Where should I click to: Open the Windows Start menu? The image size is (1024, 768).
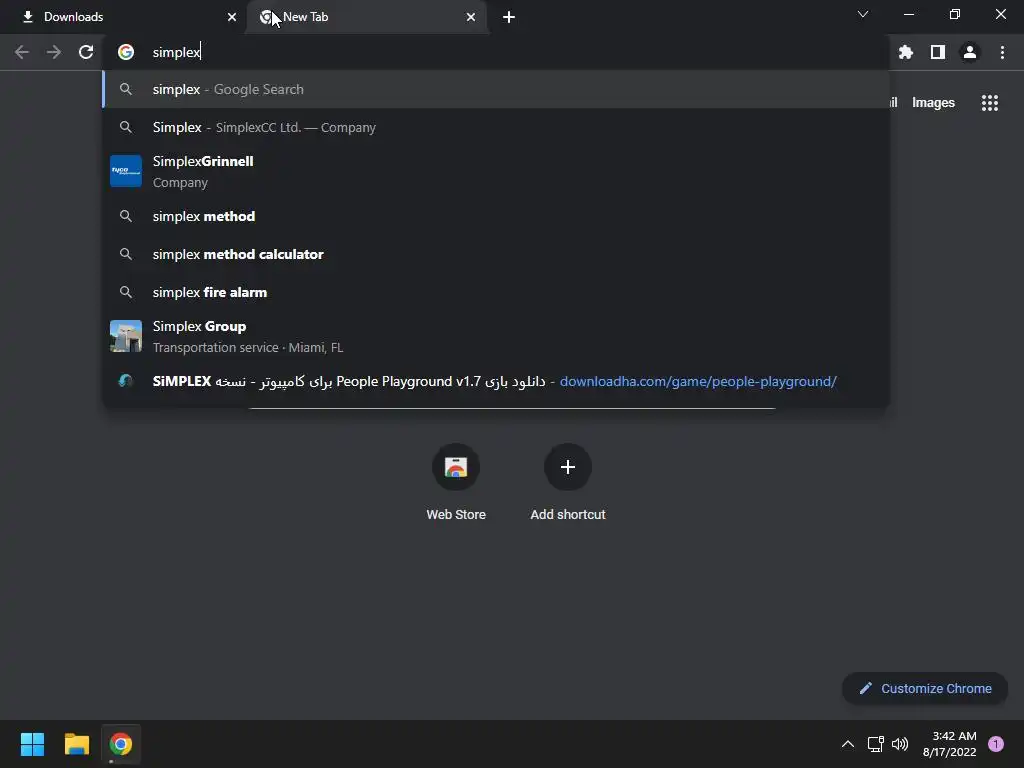(x=32, y=744)
